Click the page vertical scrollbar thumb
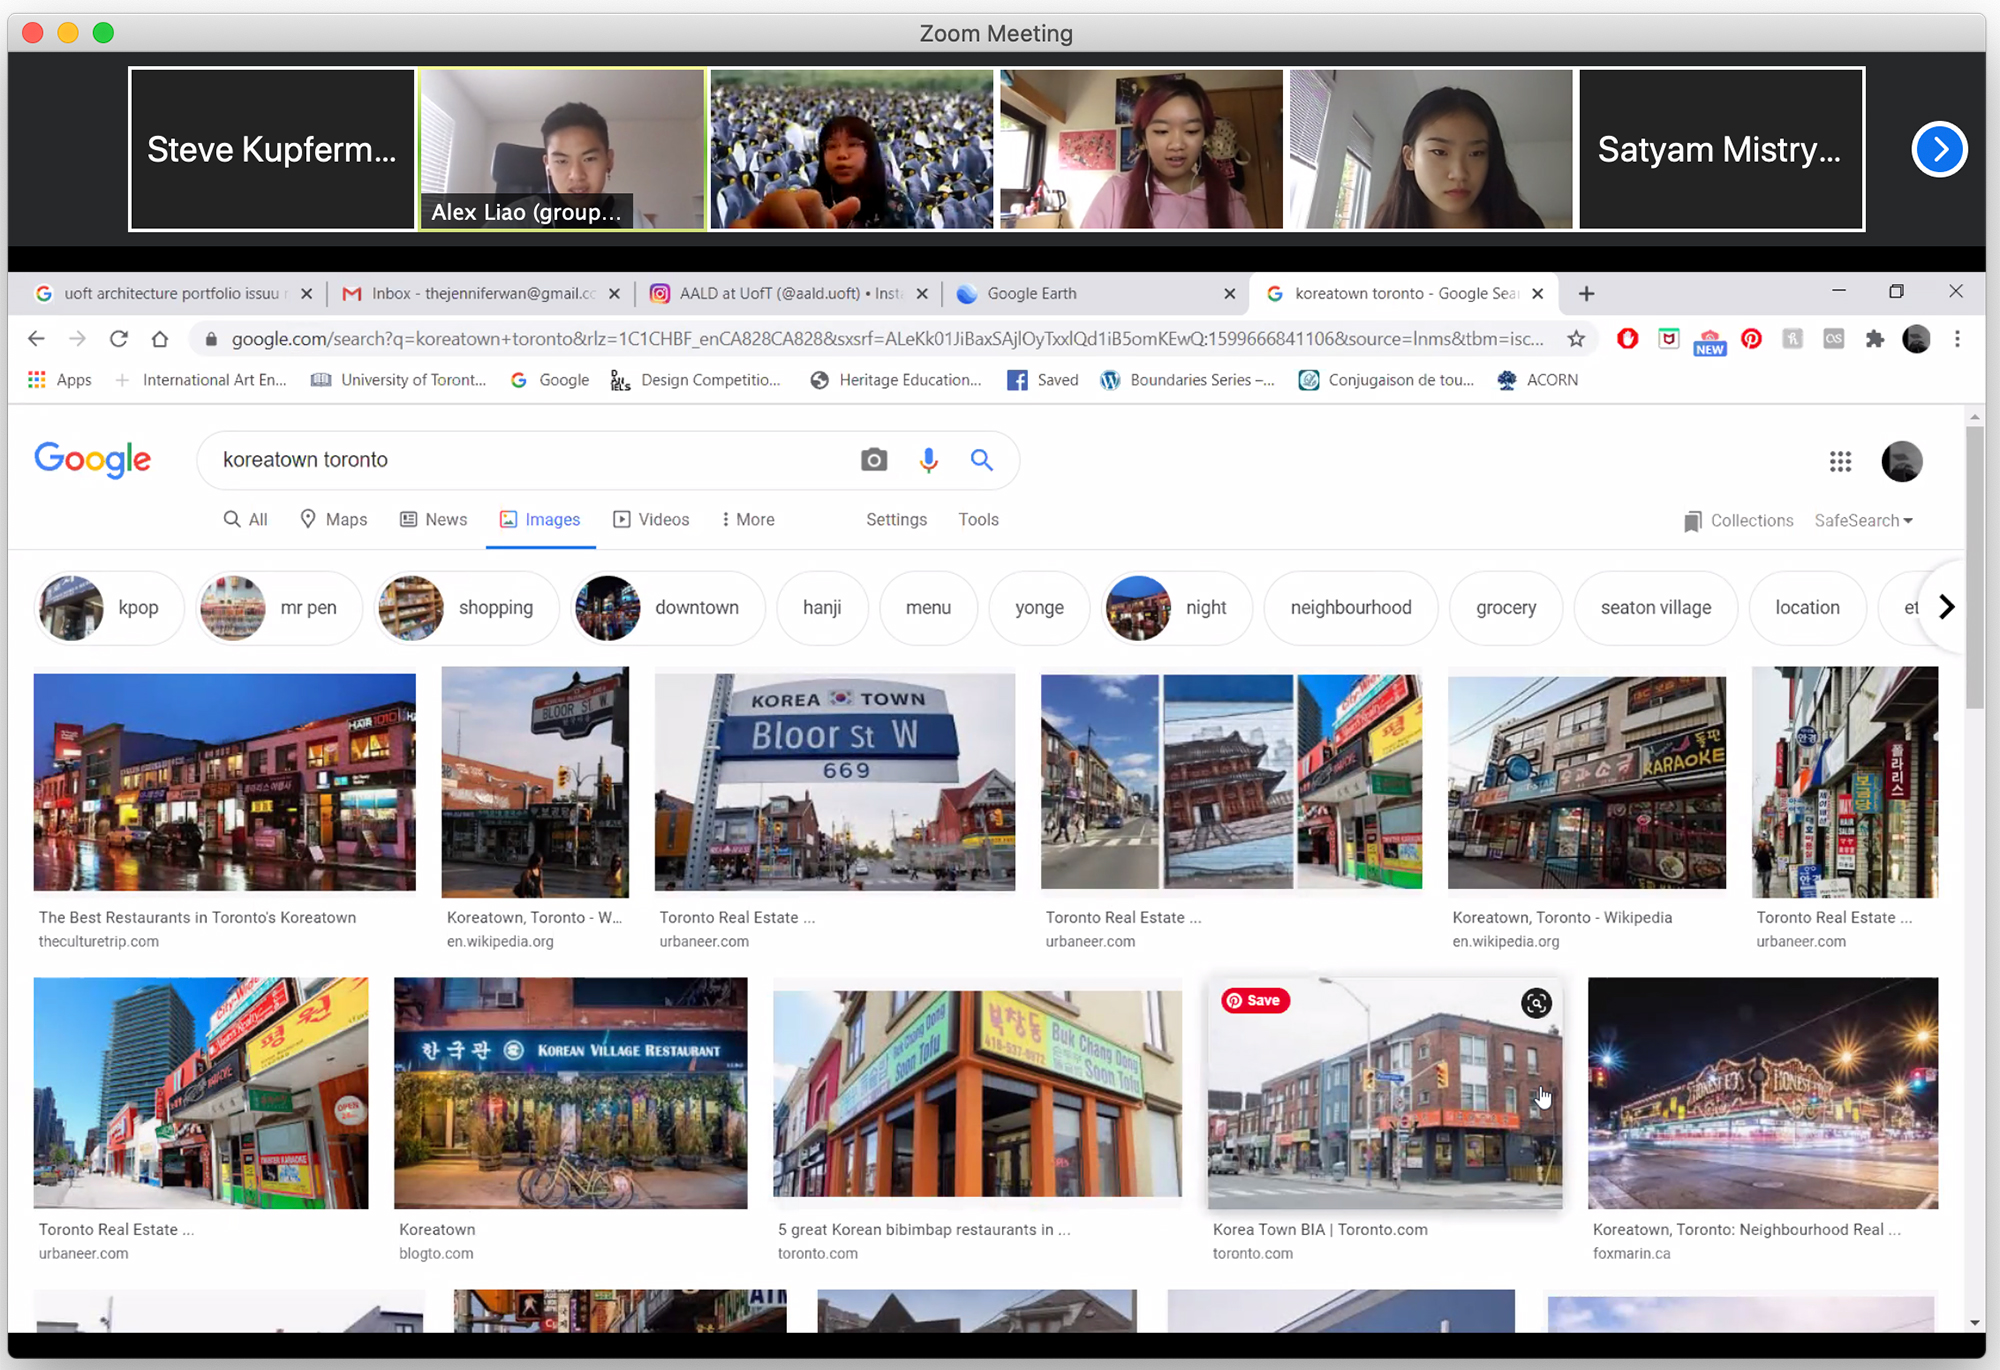The width and height of the screenshot is (2000, 1370). [1974, 567]
